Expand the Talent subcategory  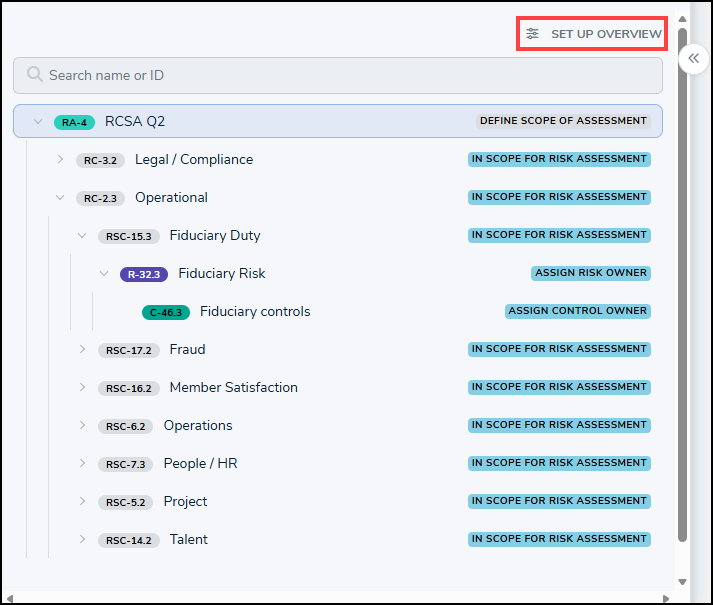click(82, 539)
